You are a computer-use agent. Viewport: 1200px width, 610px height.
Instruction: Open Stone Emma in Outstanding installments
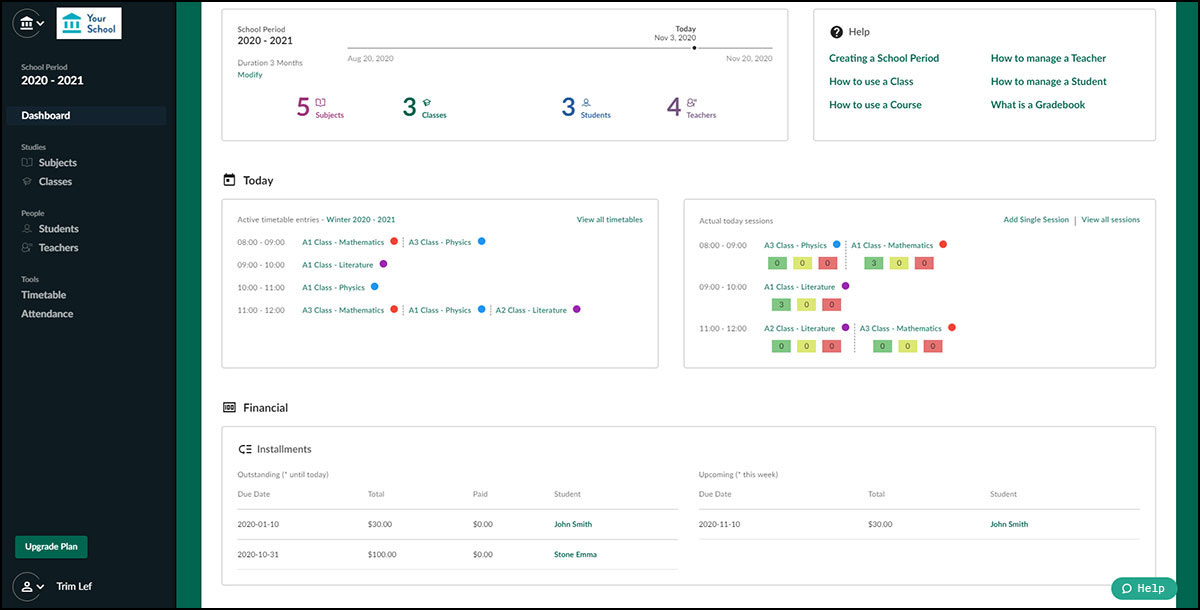(x=575, y=554)
